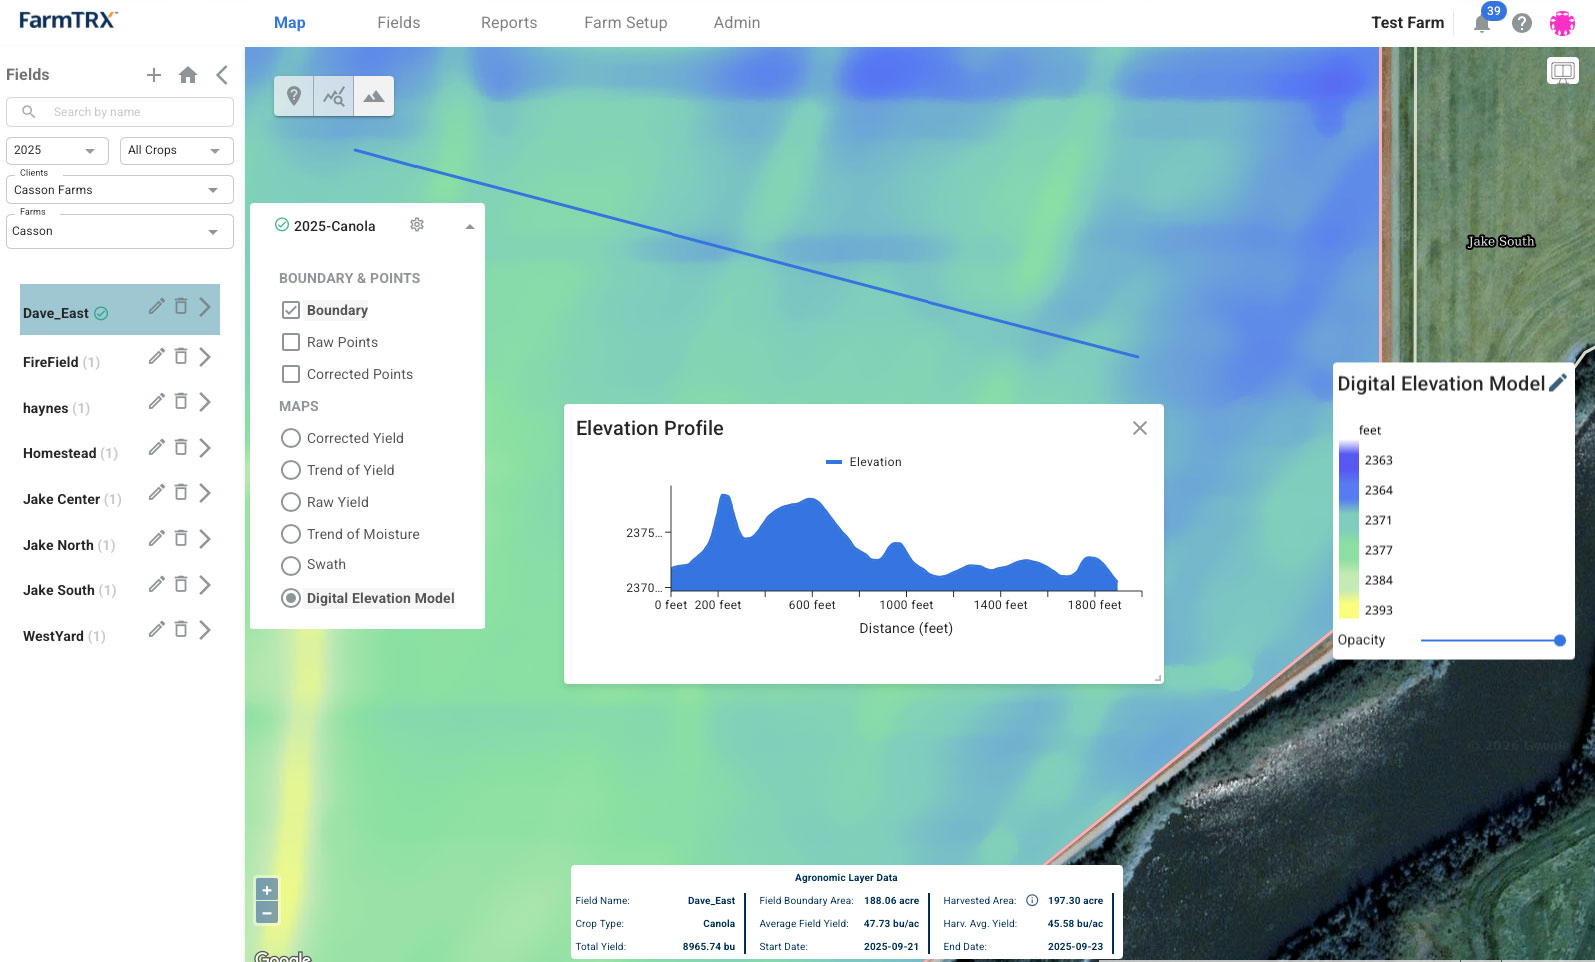The height and width of the screenshot is (962, 1595).
Task: Click the 2363 blue legend swatch
Action: pyautogui.click(x=1348, y=460)
